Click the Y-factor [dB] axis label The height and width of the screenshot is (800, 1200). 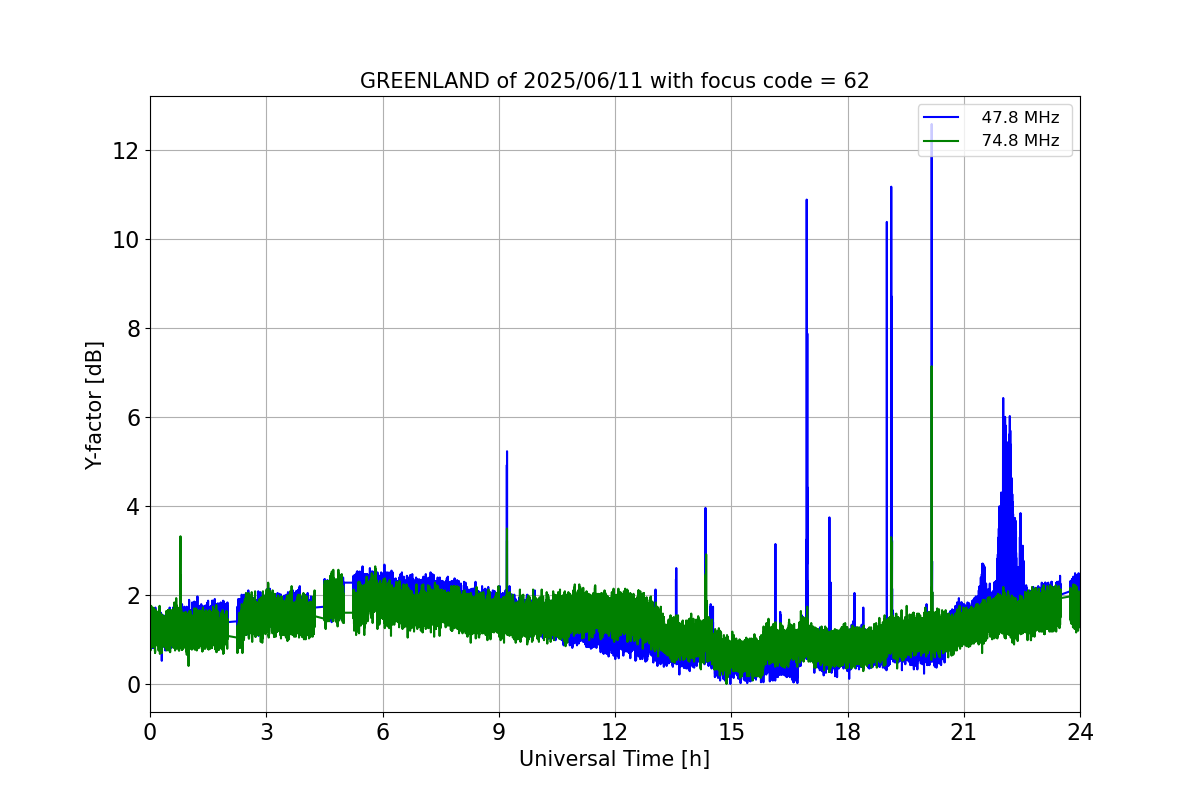tap(94, 405)
